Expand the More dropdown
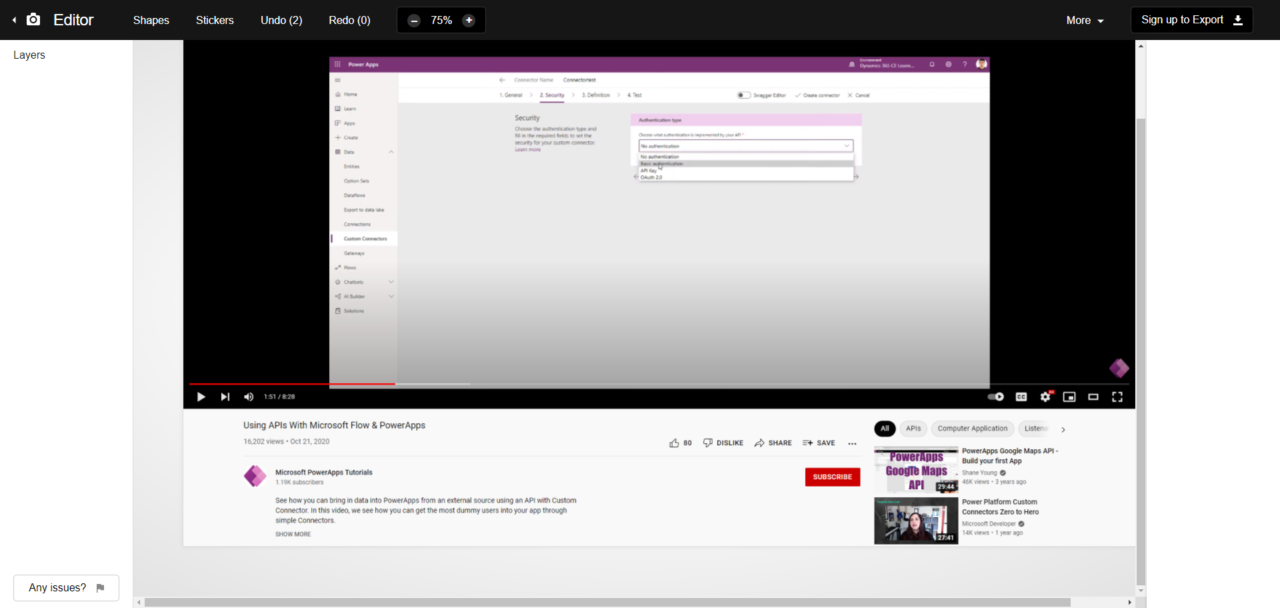1280x608 pixels. pyautogui.click(x=1085, y=20)
